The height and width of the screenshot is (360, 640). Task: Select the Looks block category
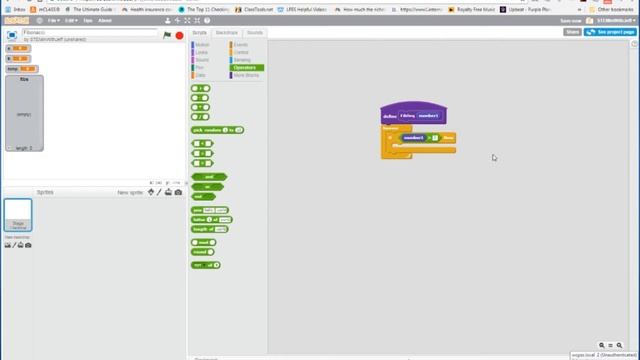click(200, 52)
